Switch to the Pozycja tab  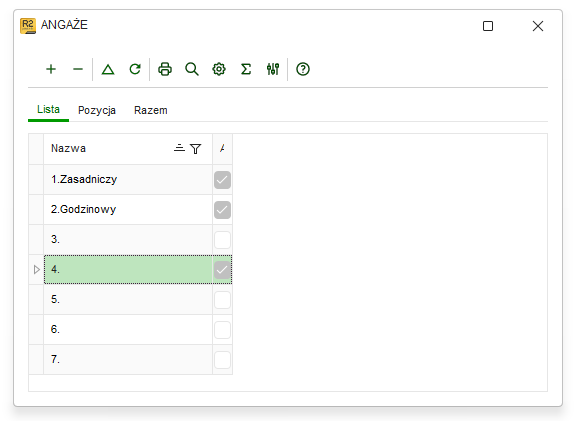point(97,110)
